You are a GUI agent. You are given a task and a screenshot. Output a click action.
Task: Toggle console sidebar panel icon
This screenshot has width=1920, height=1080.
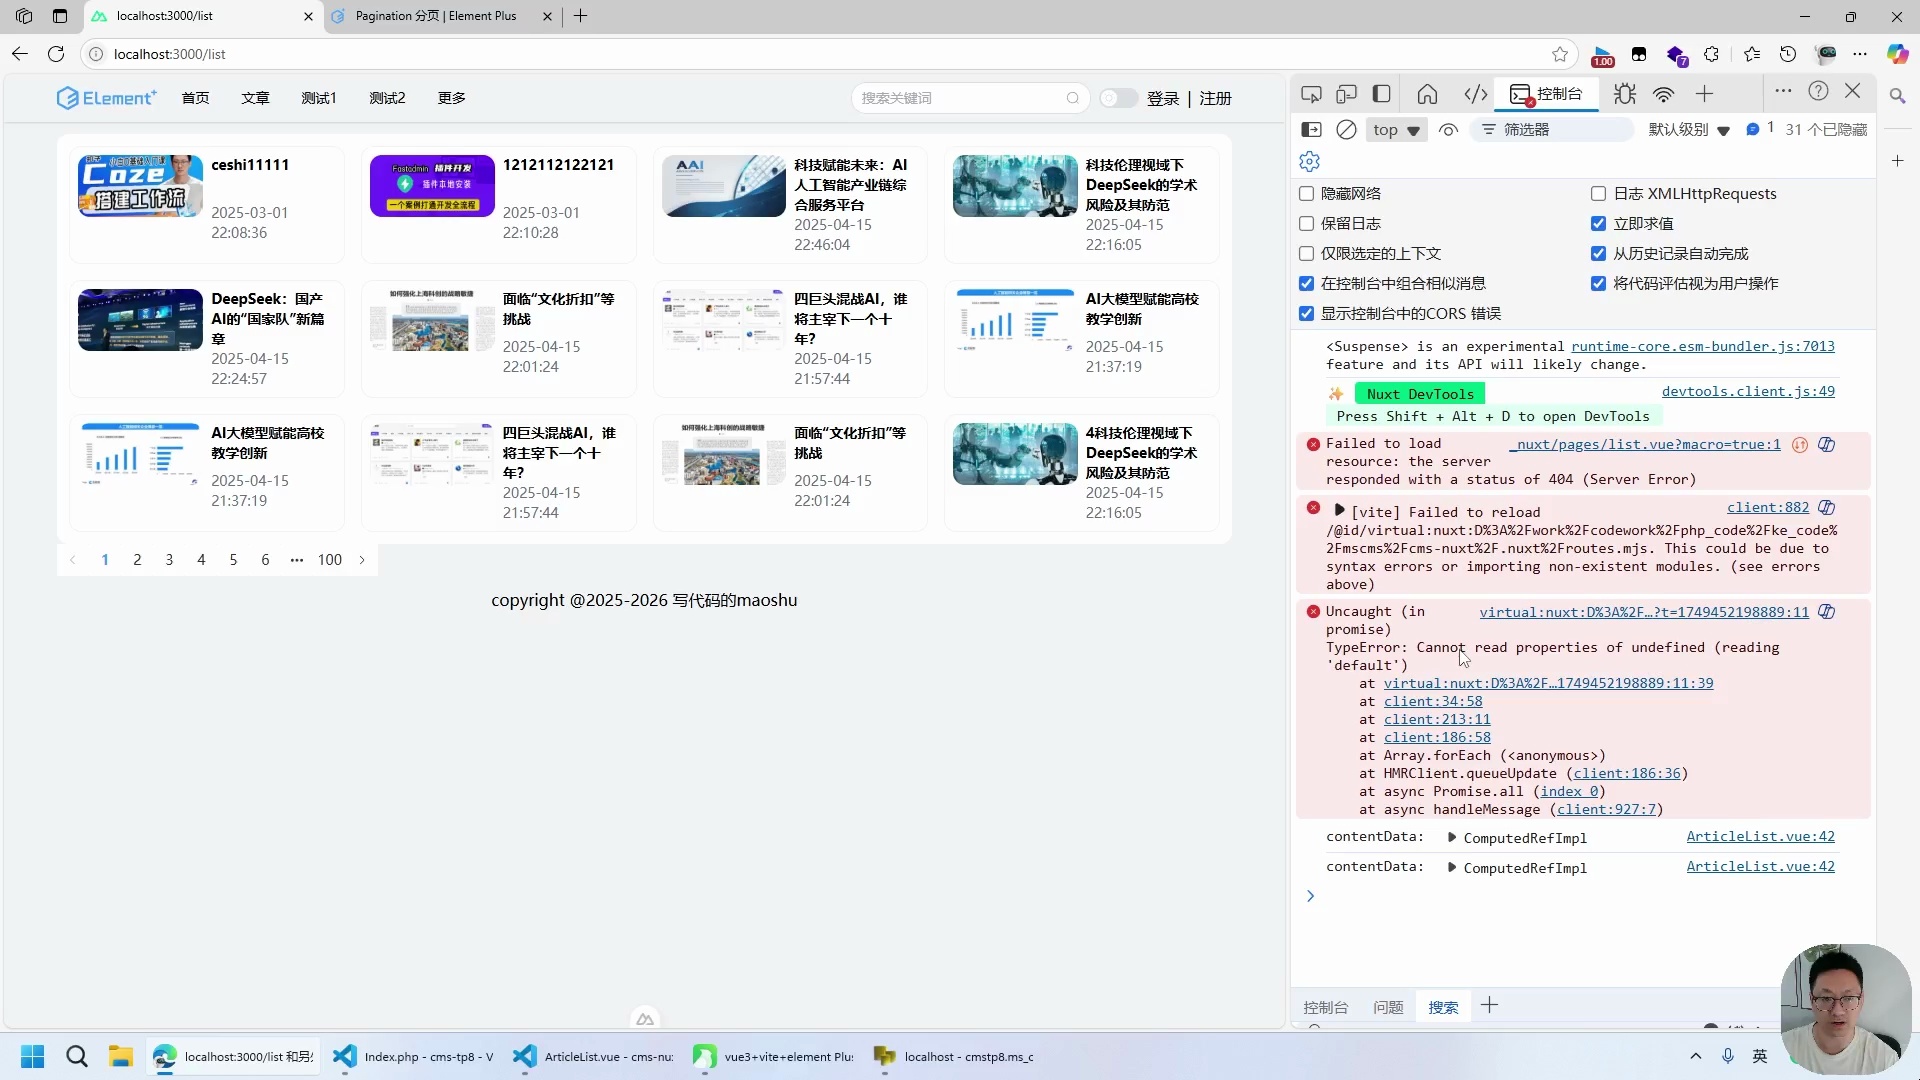pyautogui.click(x=1311, y=130)
